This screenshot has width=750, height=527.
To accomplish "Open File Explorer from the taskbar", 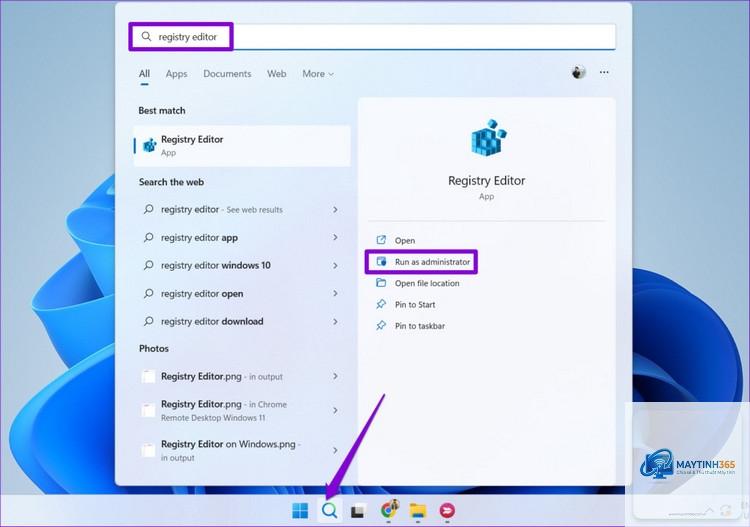I will 418,511.
